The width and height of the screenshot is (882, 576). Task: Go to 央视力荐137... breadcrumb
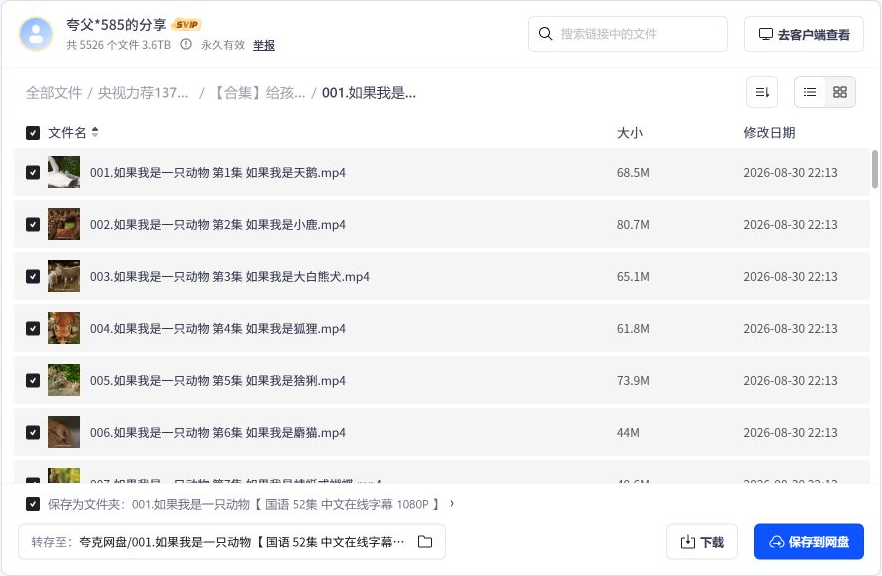(x=143, y=93)
